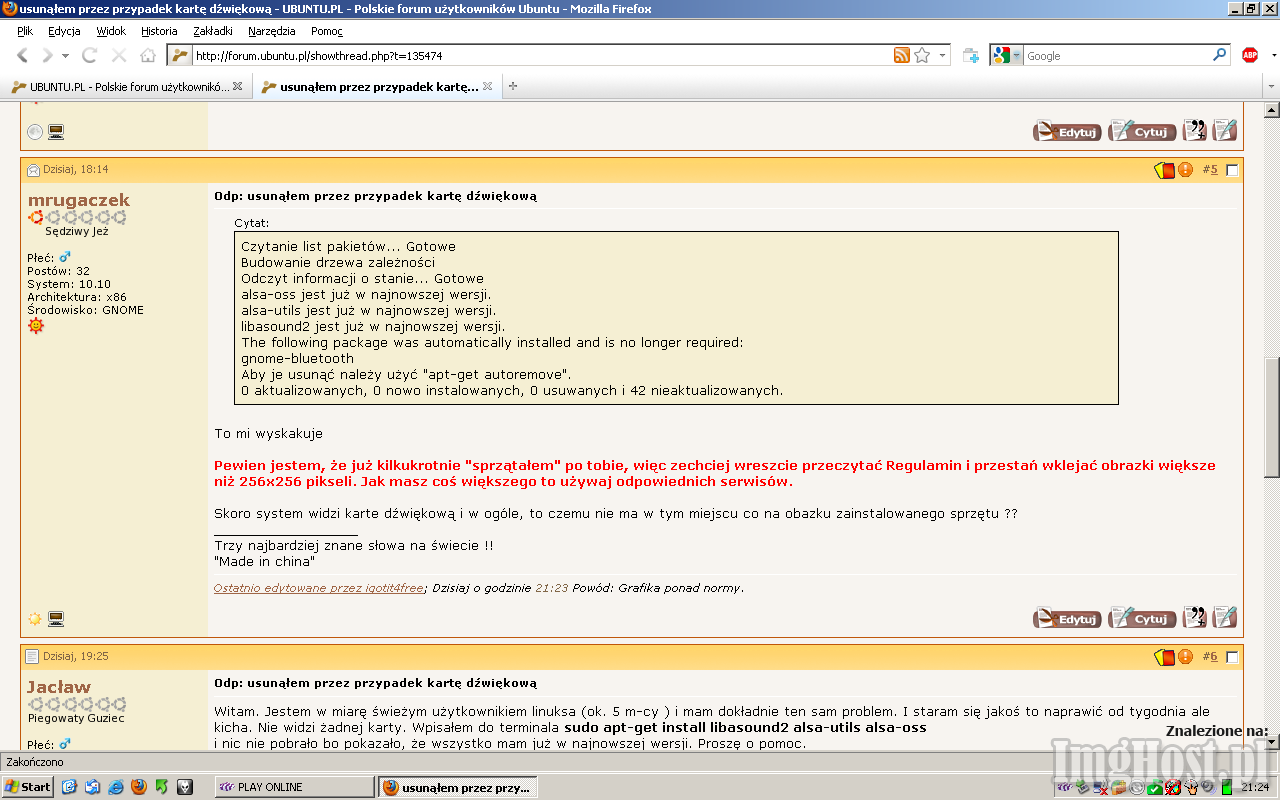Click the post status icon beside Dzisiaj, 18:14
Screen dimensions: 1280x800
tap(33, 170)
